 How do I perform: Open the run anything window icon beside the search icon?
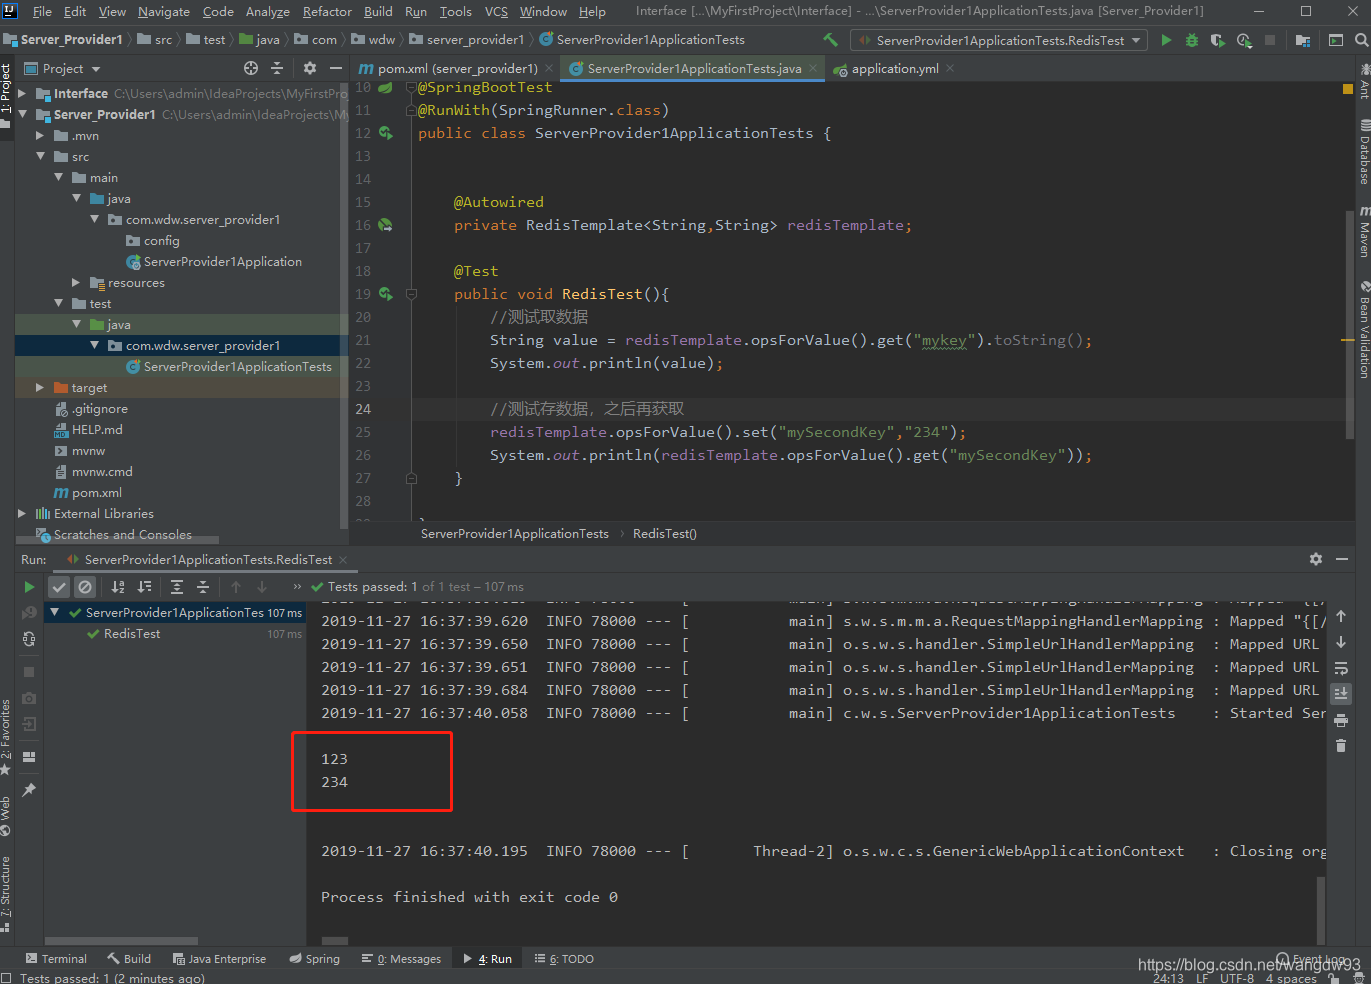click(1336, 40)
